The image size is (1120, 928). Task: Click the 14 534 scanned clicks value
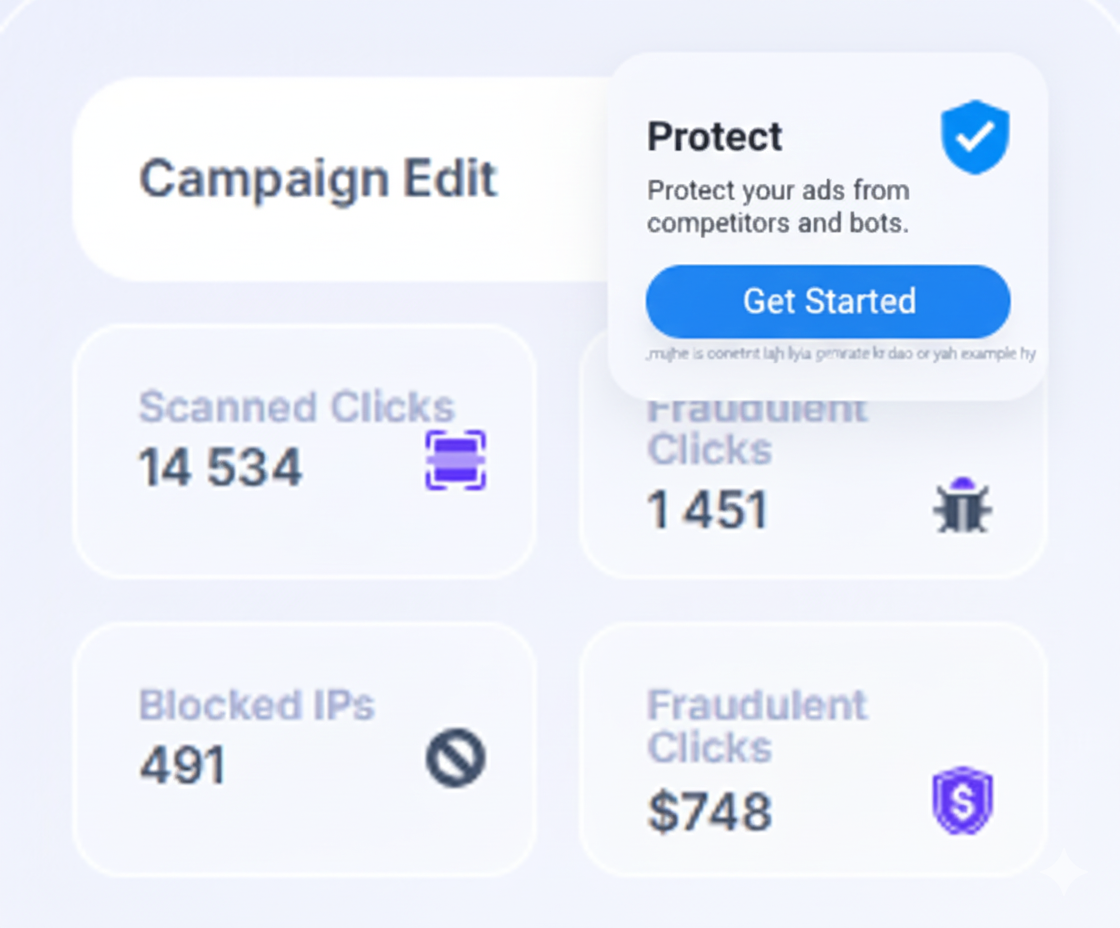coord(220,468)
